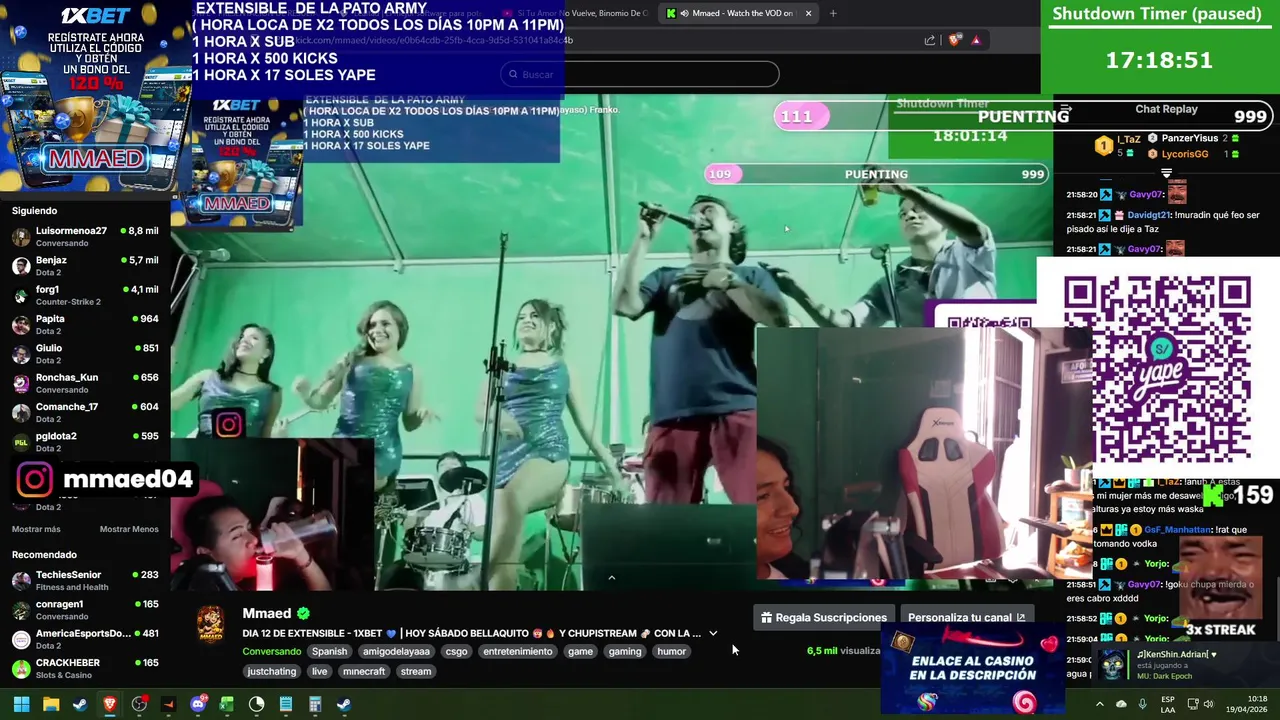Open the OneDrive cloud tray icon
This screenshot has width=1280, height=720.
tap(1121, 704)
